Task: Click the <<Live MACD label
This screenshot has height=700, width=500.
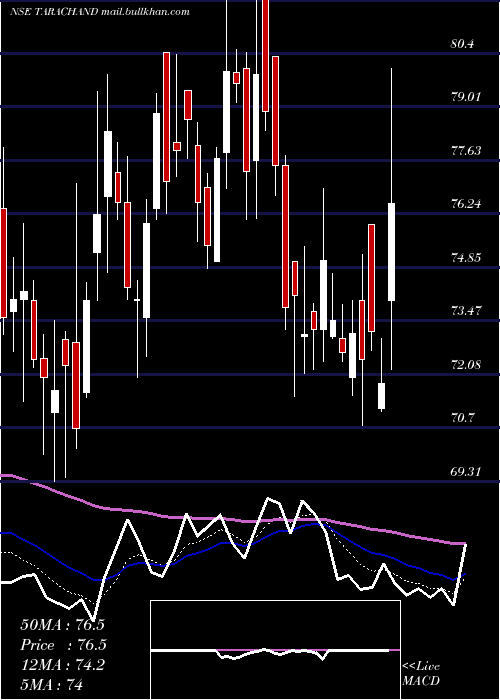Action: 421,673
